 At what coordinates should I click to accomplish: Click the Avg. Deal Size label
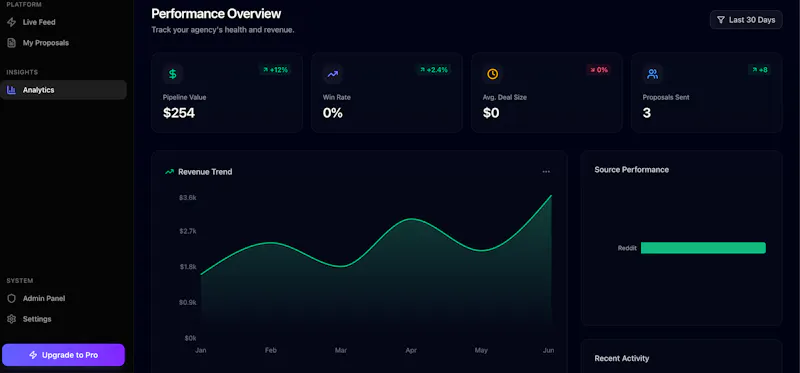(x=505, y=97)
